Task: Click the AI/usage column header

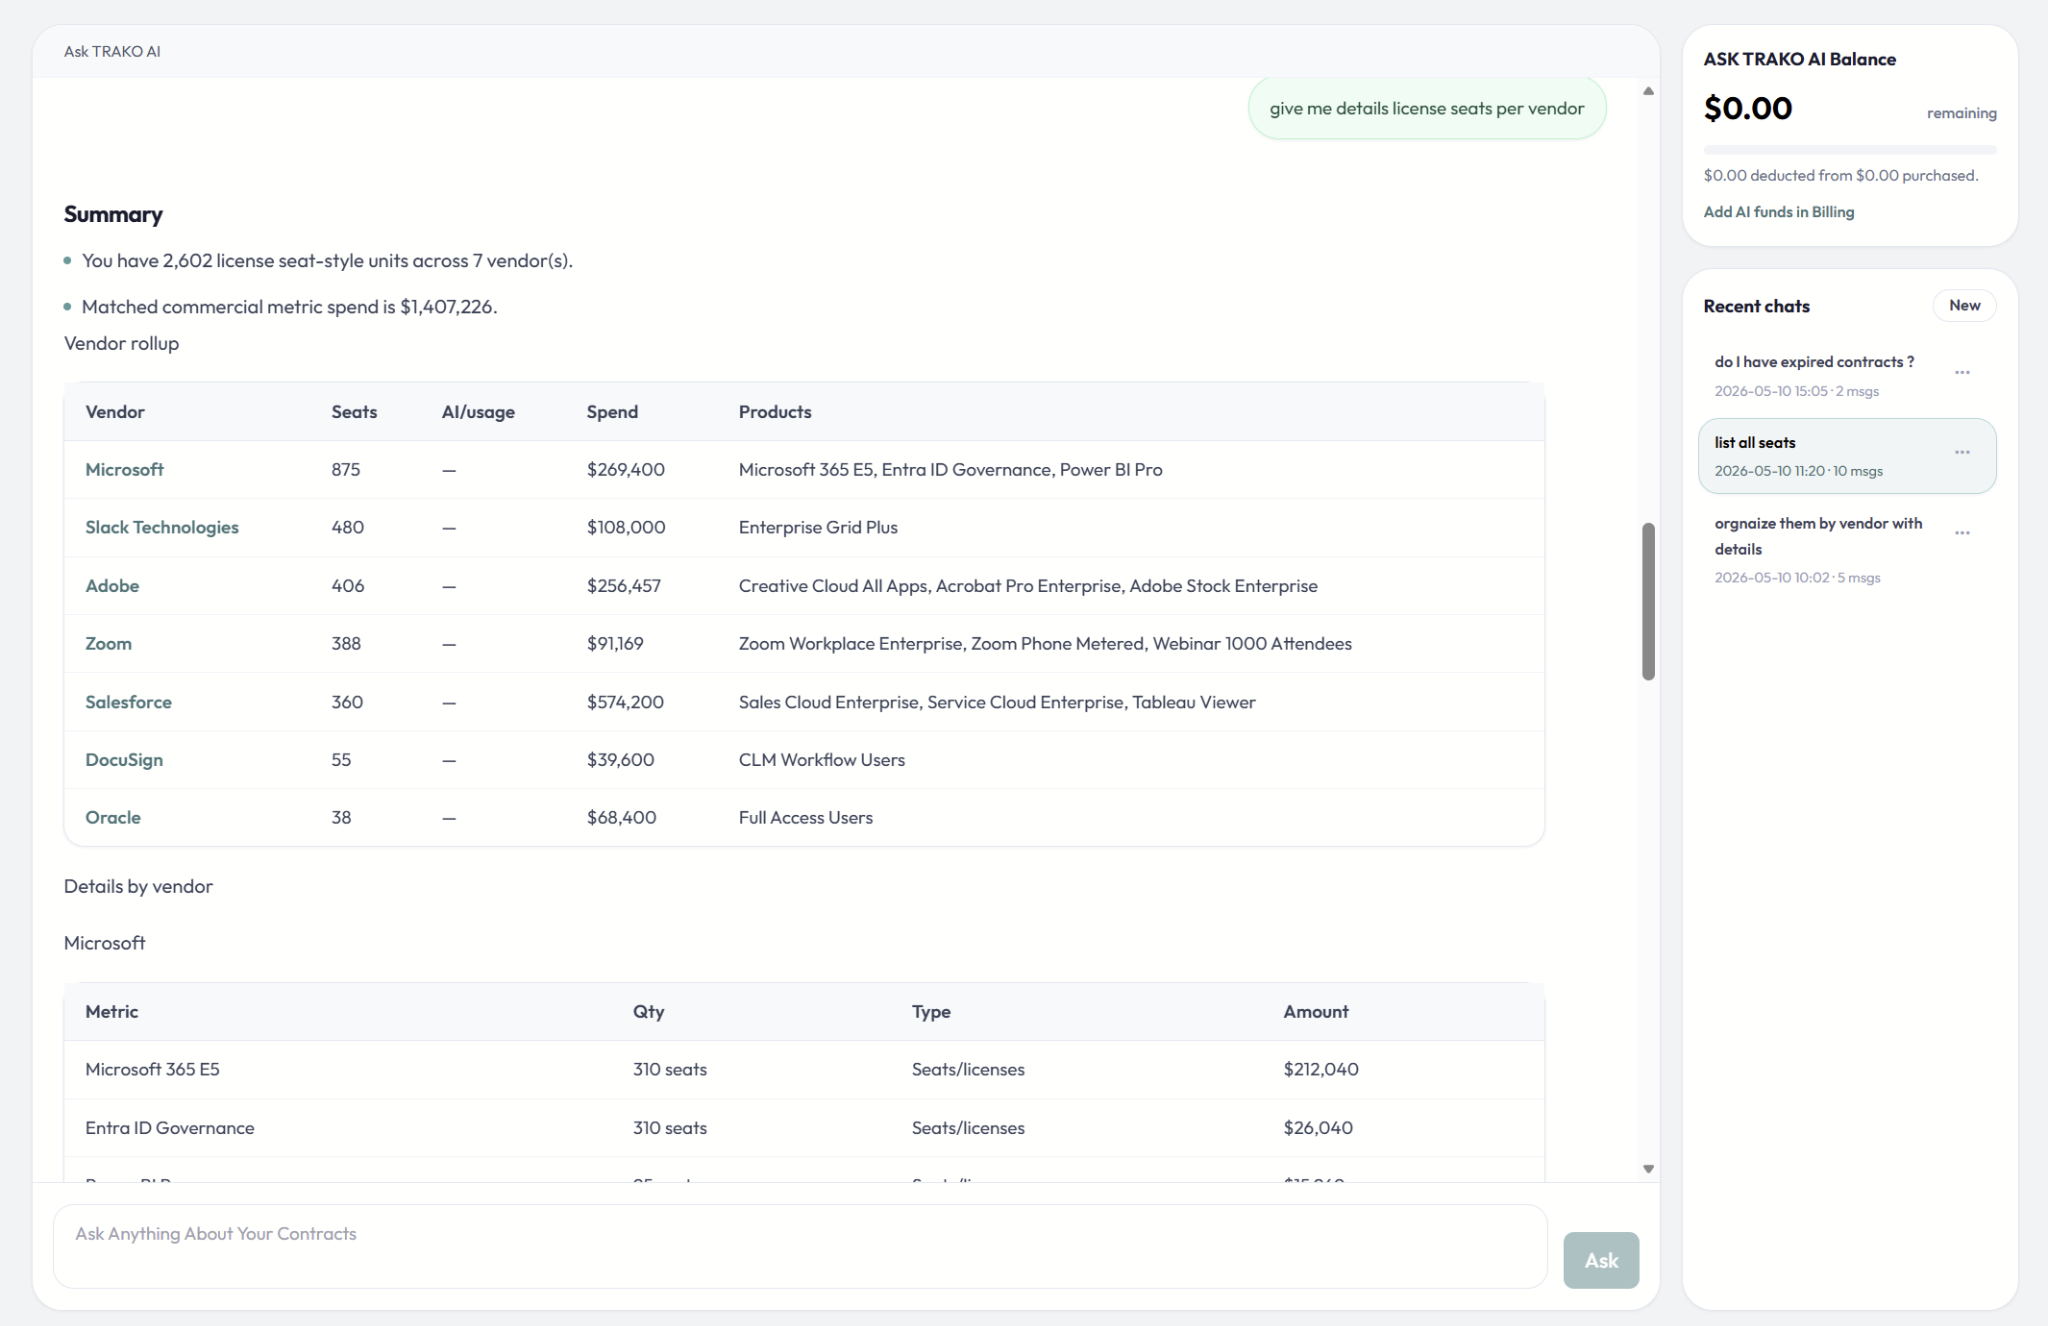Action: click(x=478, y=411)
